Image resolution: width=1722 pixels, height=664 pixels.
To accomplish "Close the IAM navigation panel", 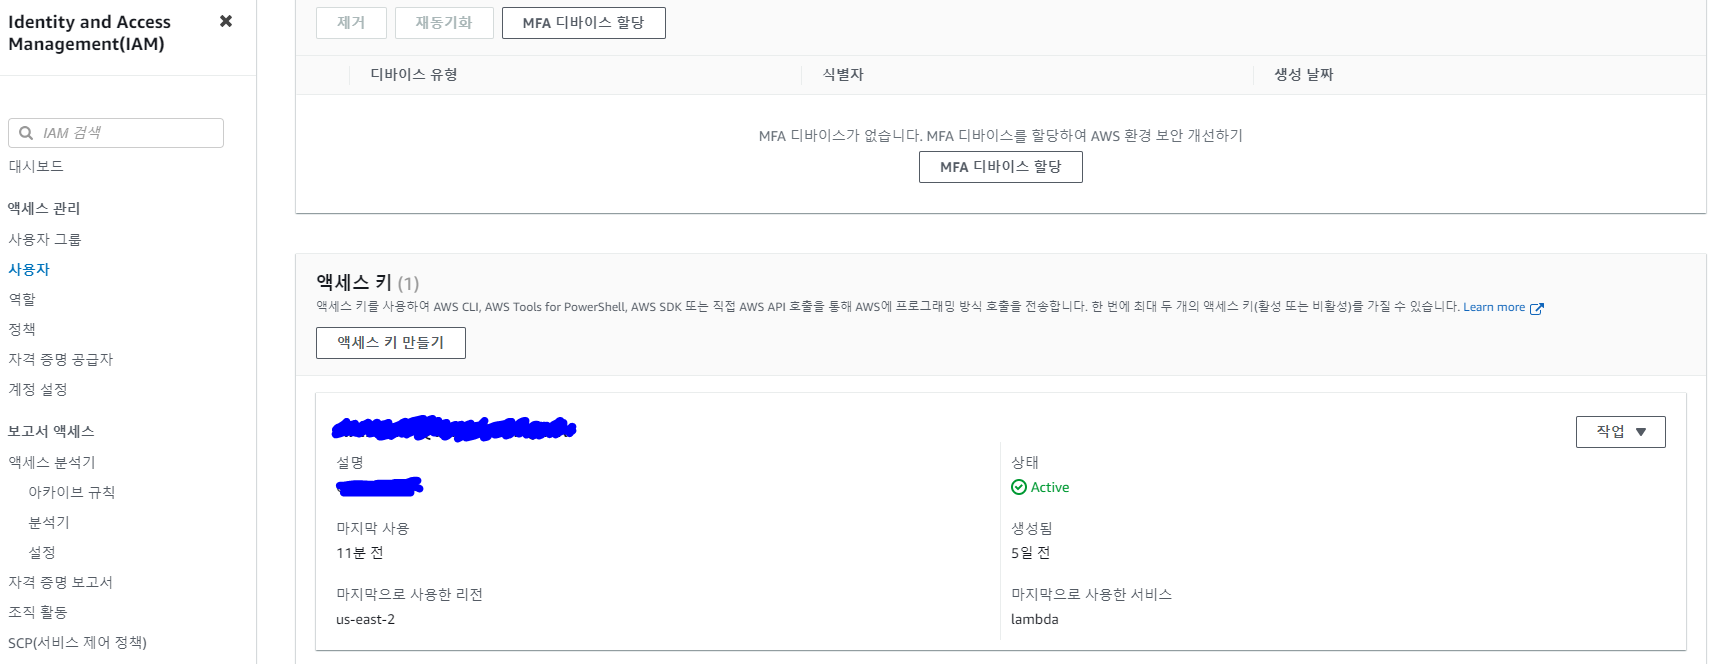I will [226, 21].
